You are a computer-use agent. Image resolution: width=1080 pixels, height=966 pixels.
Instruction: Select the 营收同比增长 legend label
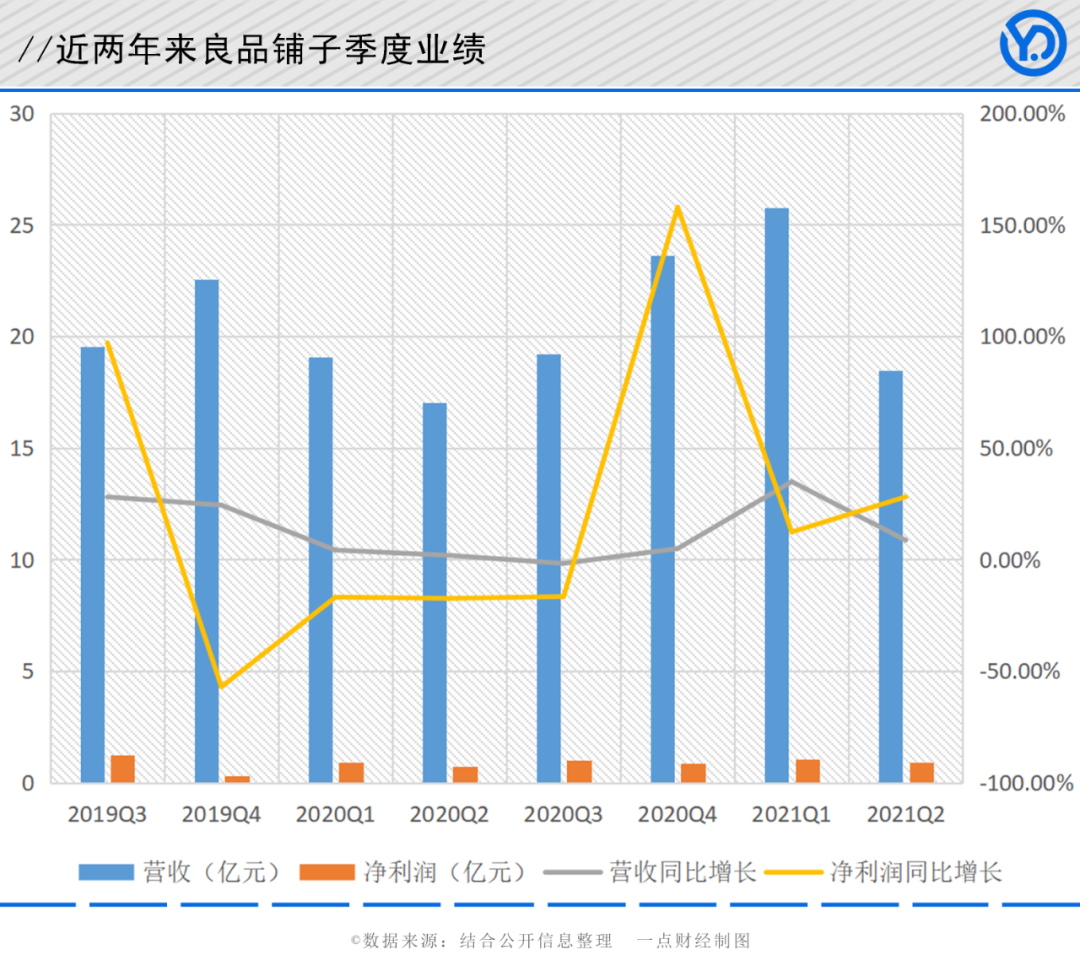point(683,872)
